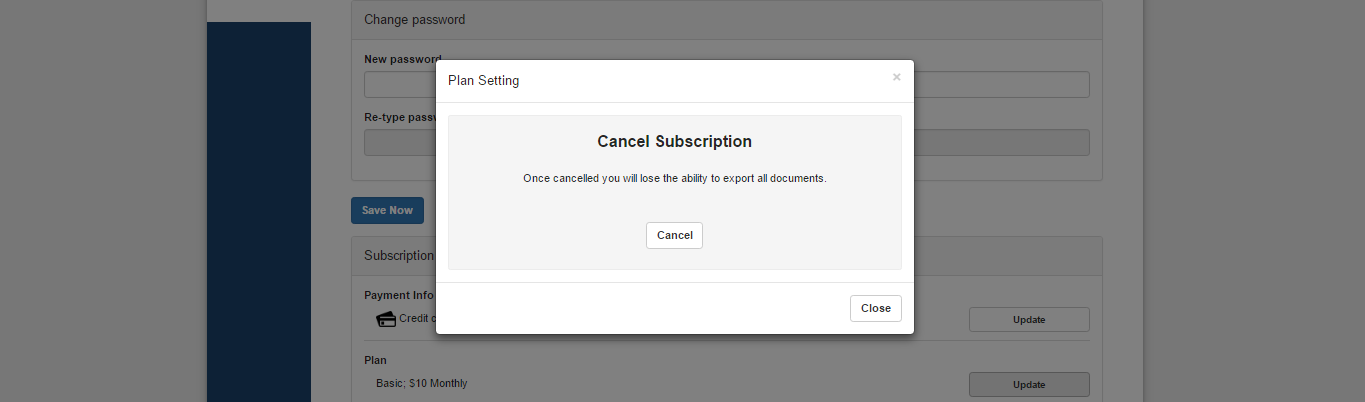Click the export documents warning text

674,179
